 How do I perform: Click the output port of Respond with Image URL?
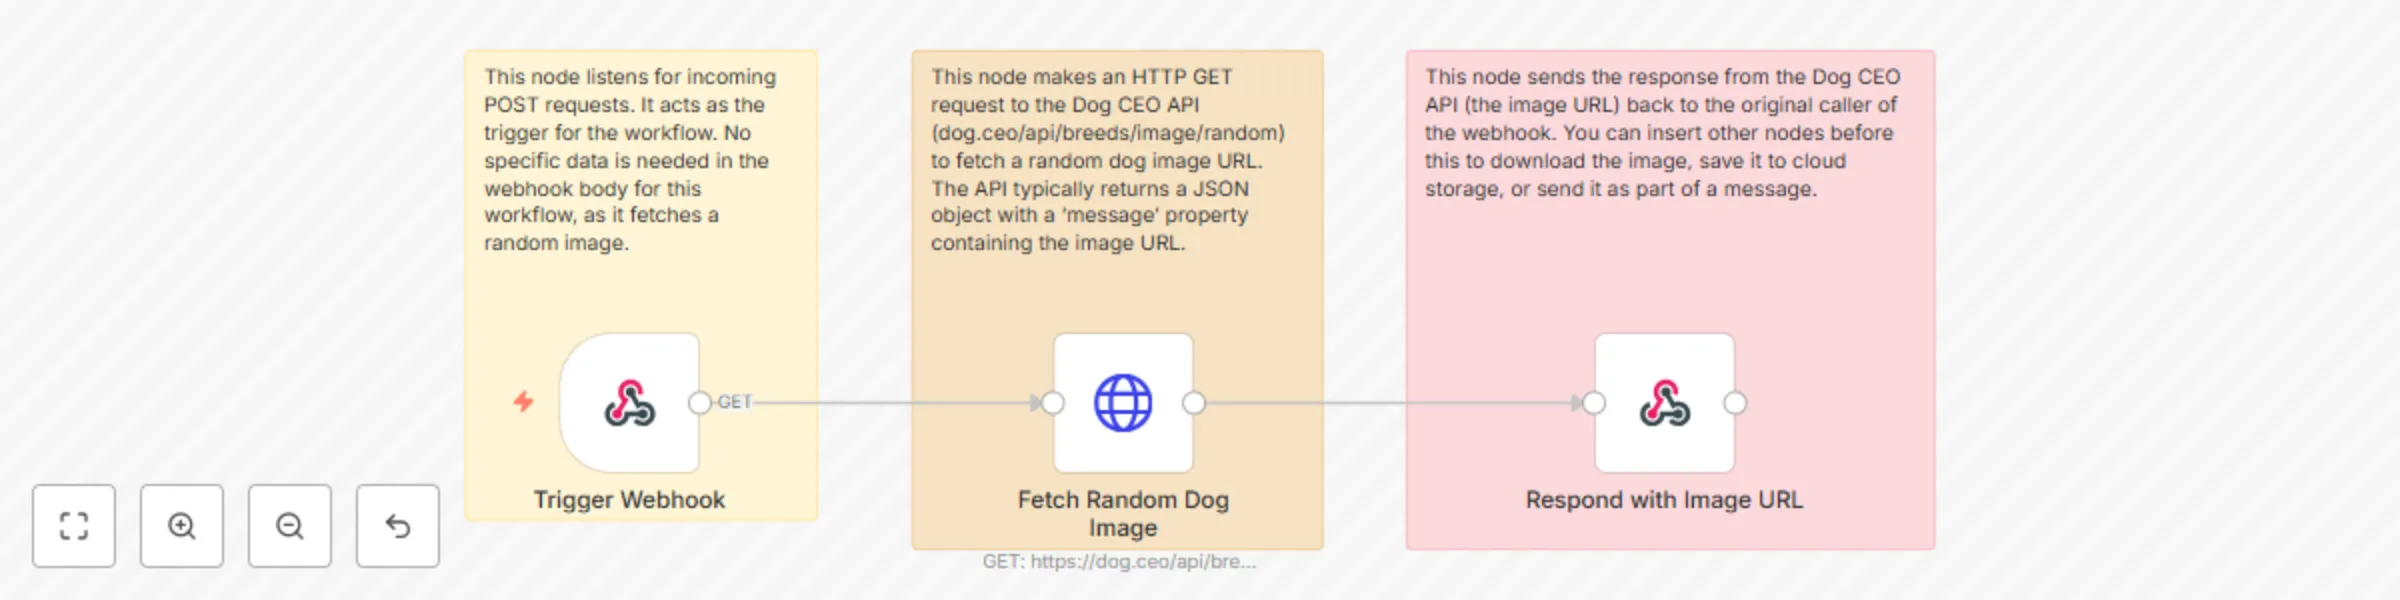coord(1735,403)
